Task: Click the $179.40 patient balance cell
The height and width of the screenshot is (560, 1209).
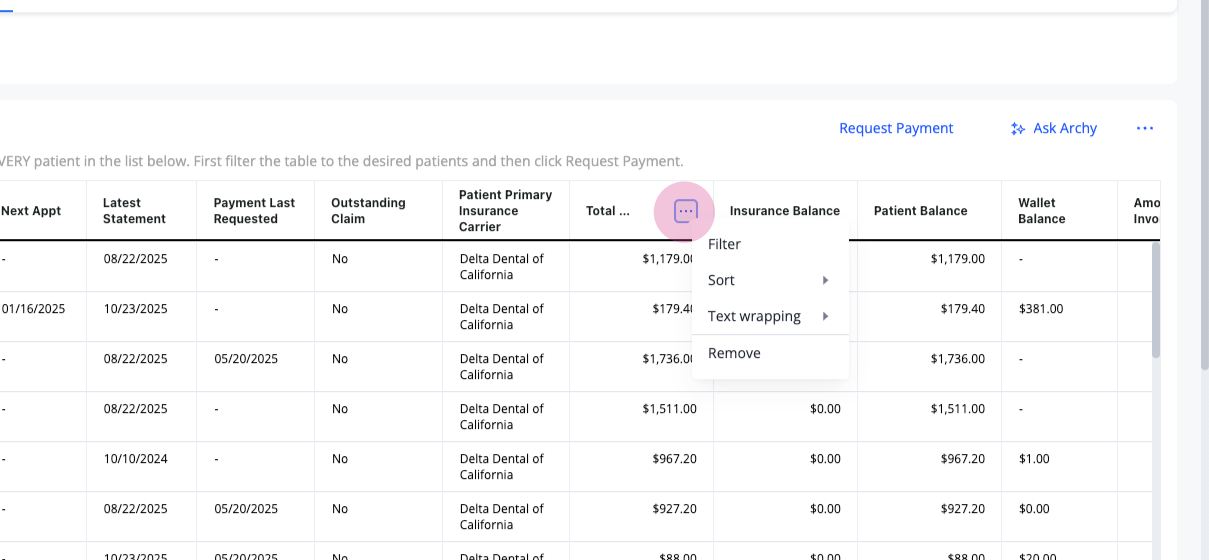Action: point(963,309)
